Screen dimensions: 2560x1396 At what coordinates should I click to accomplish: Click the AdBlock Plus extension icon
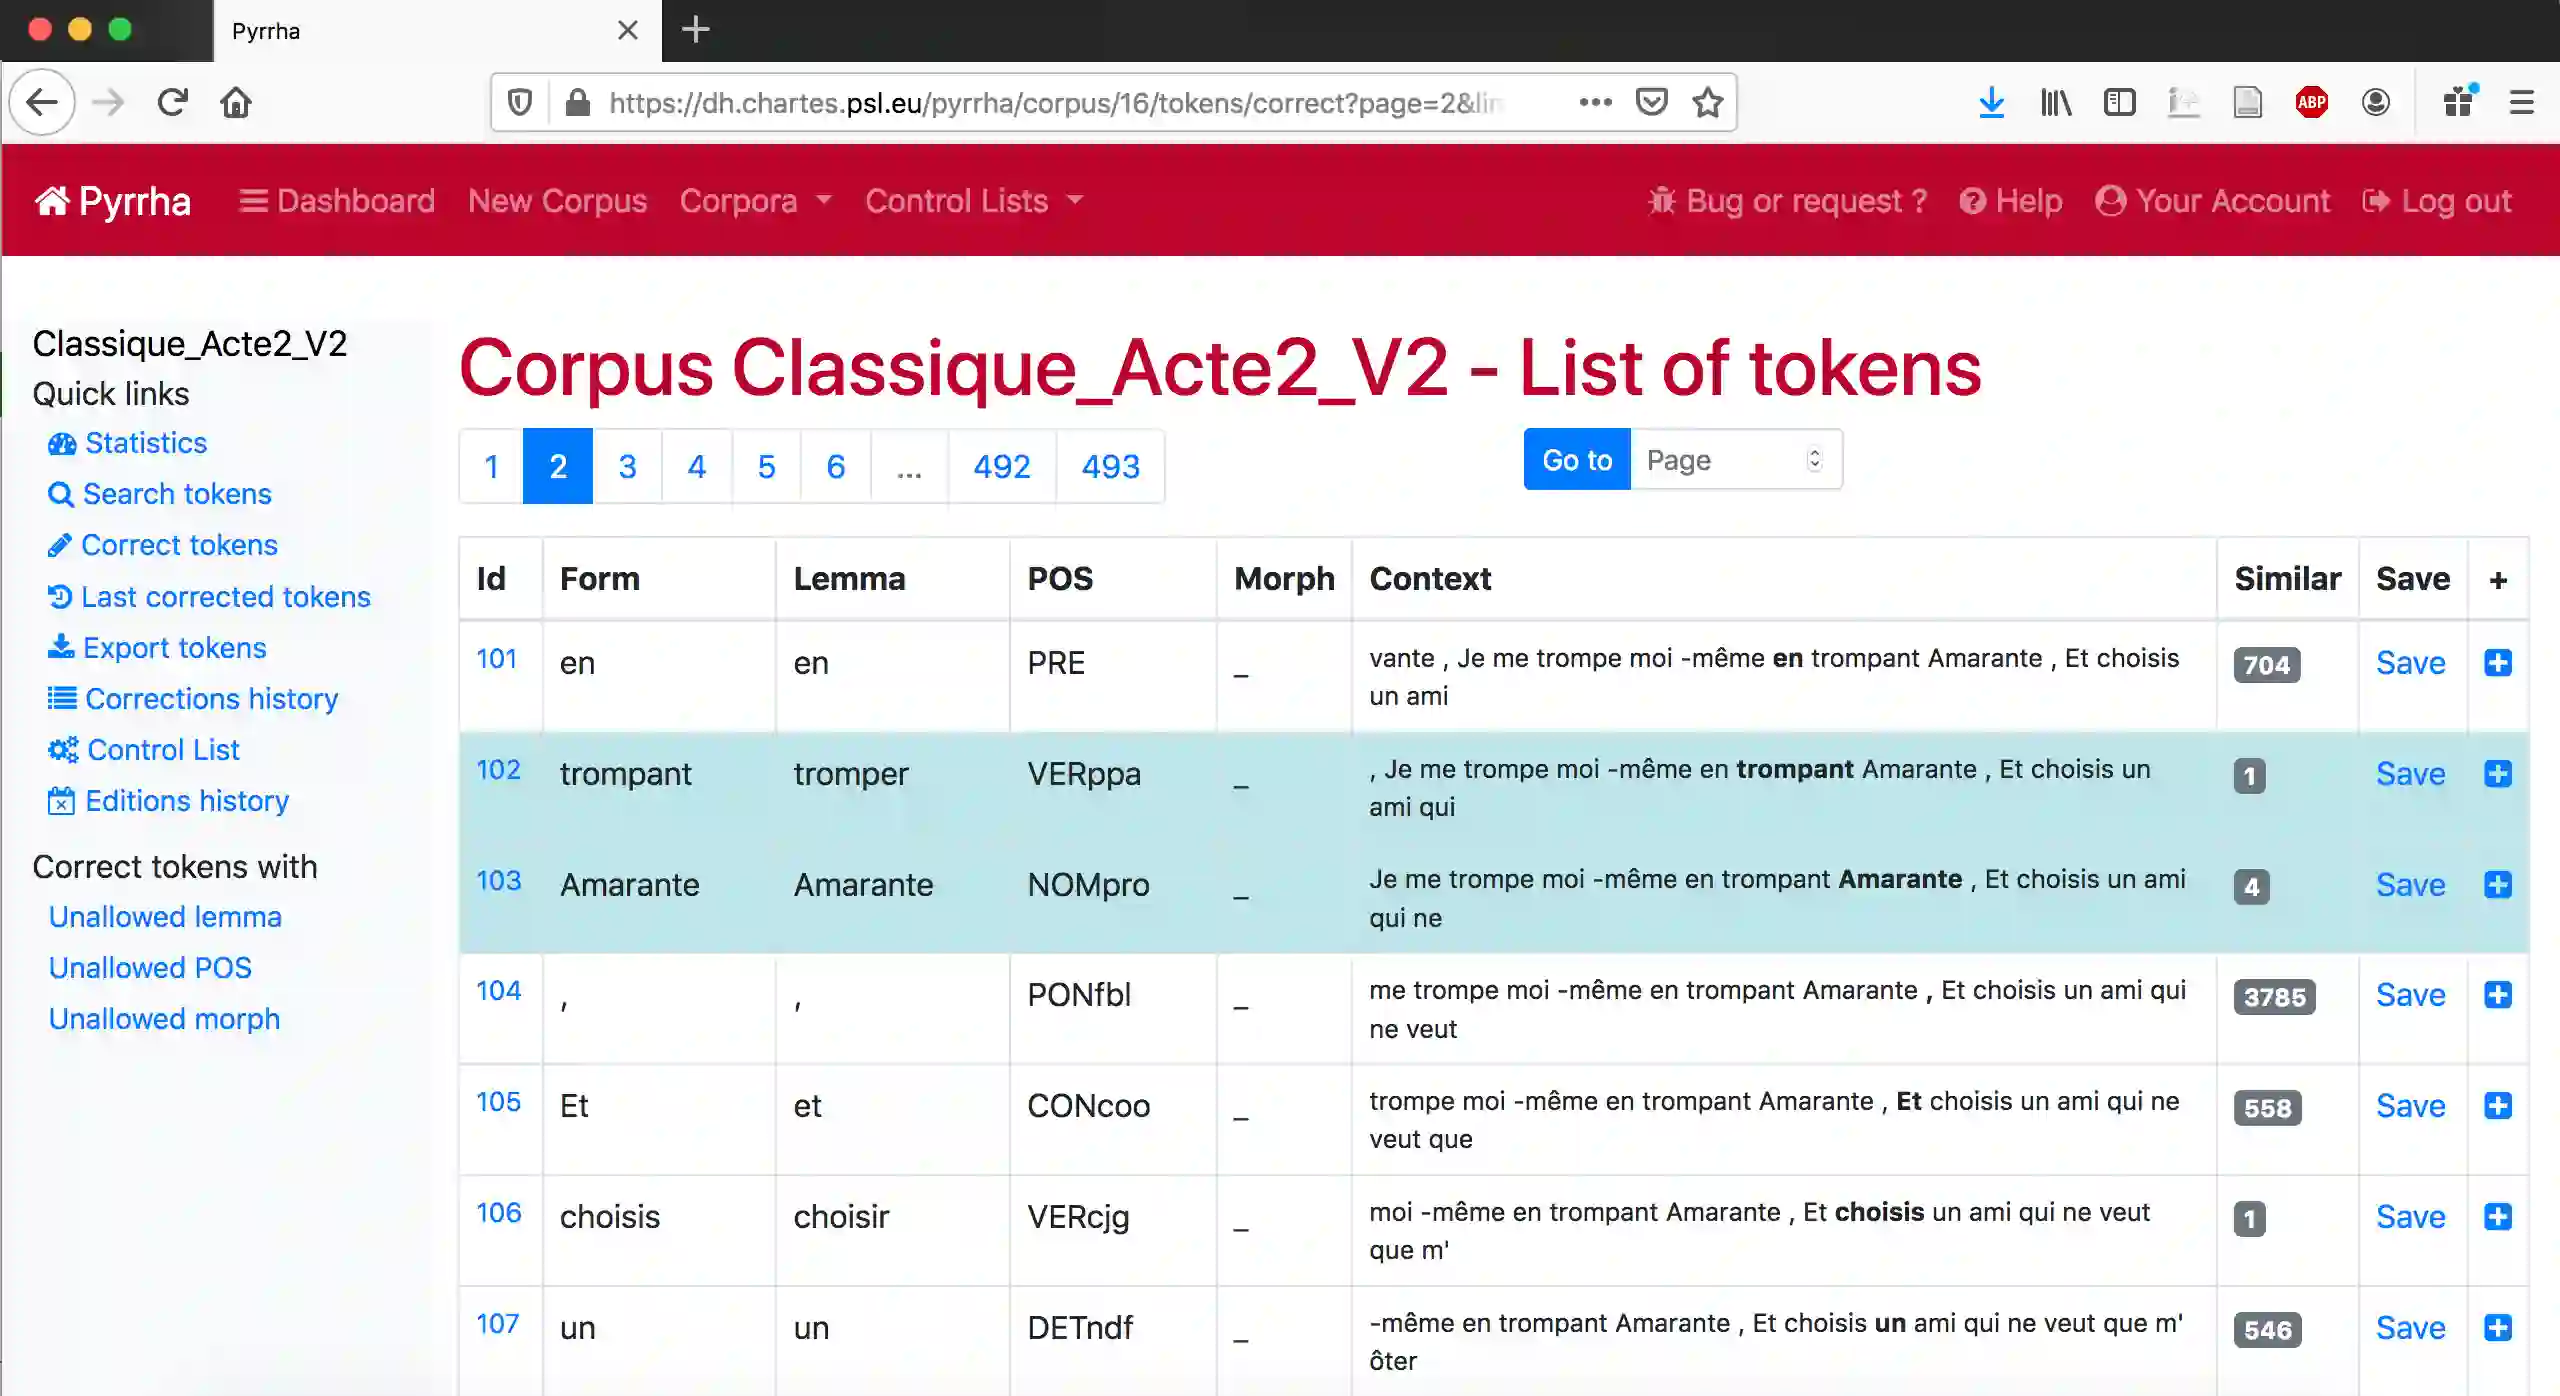pos(2311,102)
